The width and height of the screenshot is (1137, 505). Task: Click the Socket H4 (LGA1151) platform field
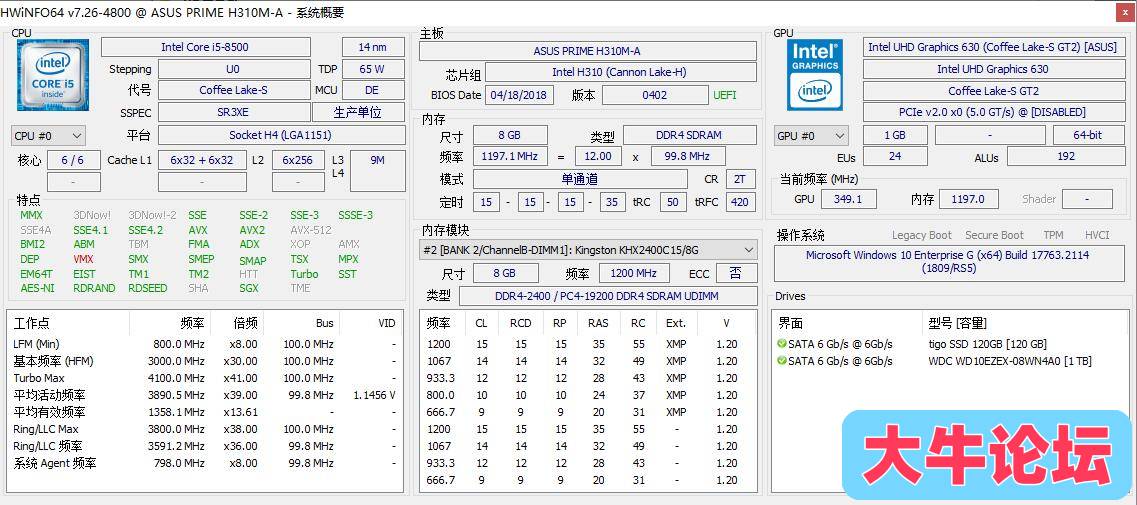coord(281,136)
